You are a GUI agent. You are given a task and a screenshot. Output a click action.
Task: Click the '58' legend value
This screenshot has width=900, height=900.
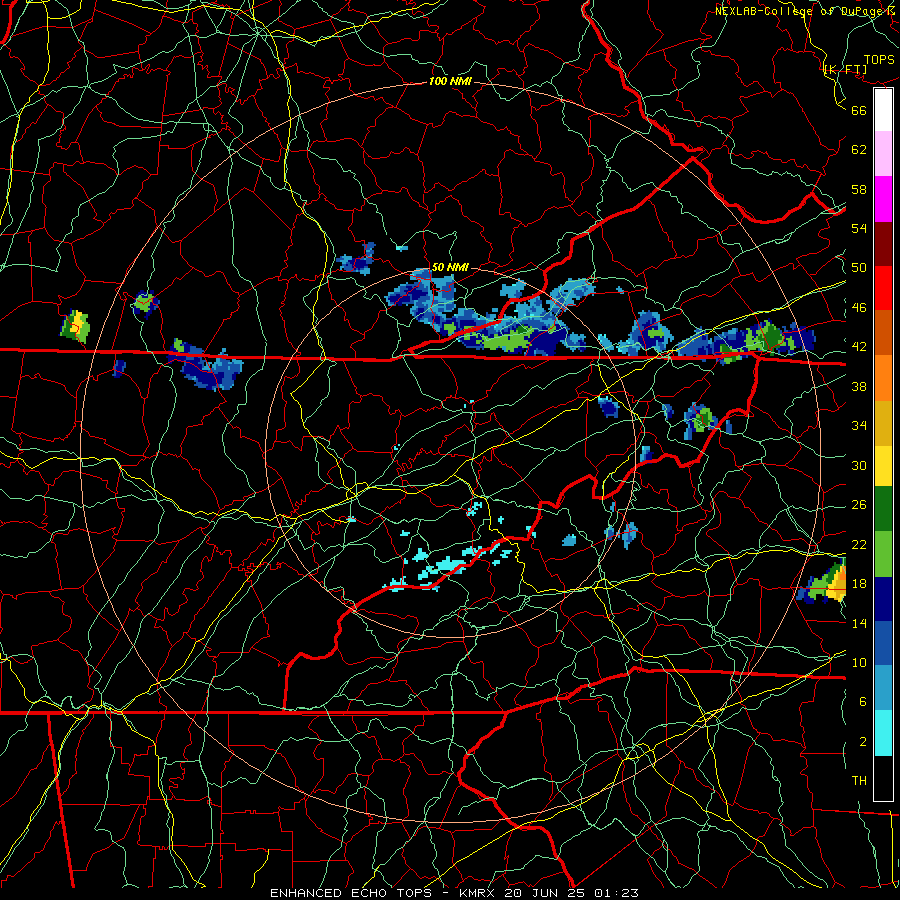click(859, 189)
